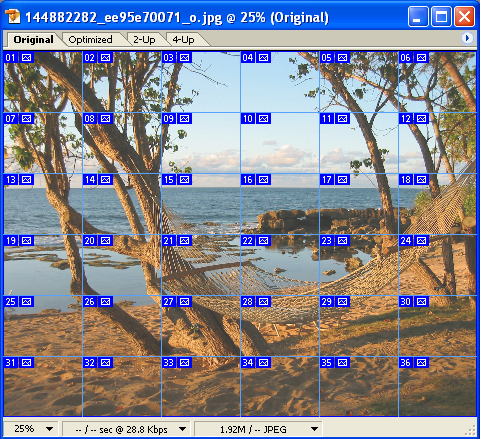Image resolution: width=480 pixels, height=439 pixels.
Task: Switch to the Optimized tab
Action: point(90,40)
